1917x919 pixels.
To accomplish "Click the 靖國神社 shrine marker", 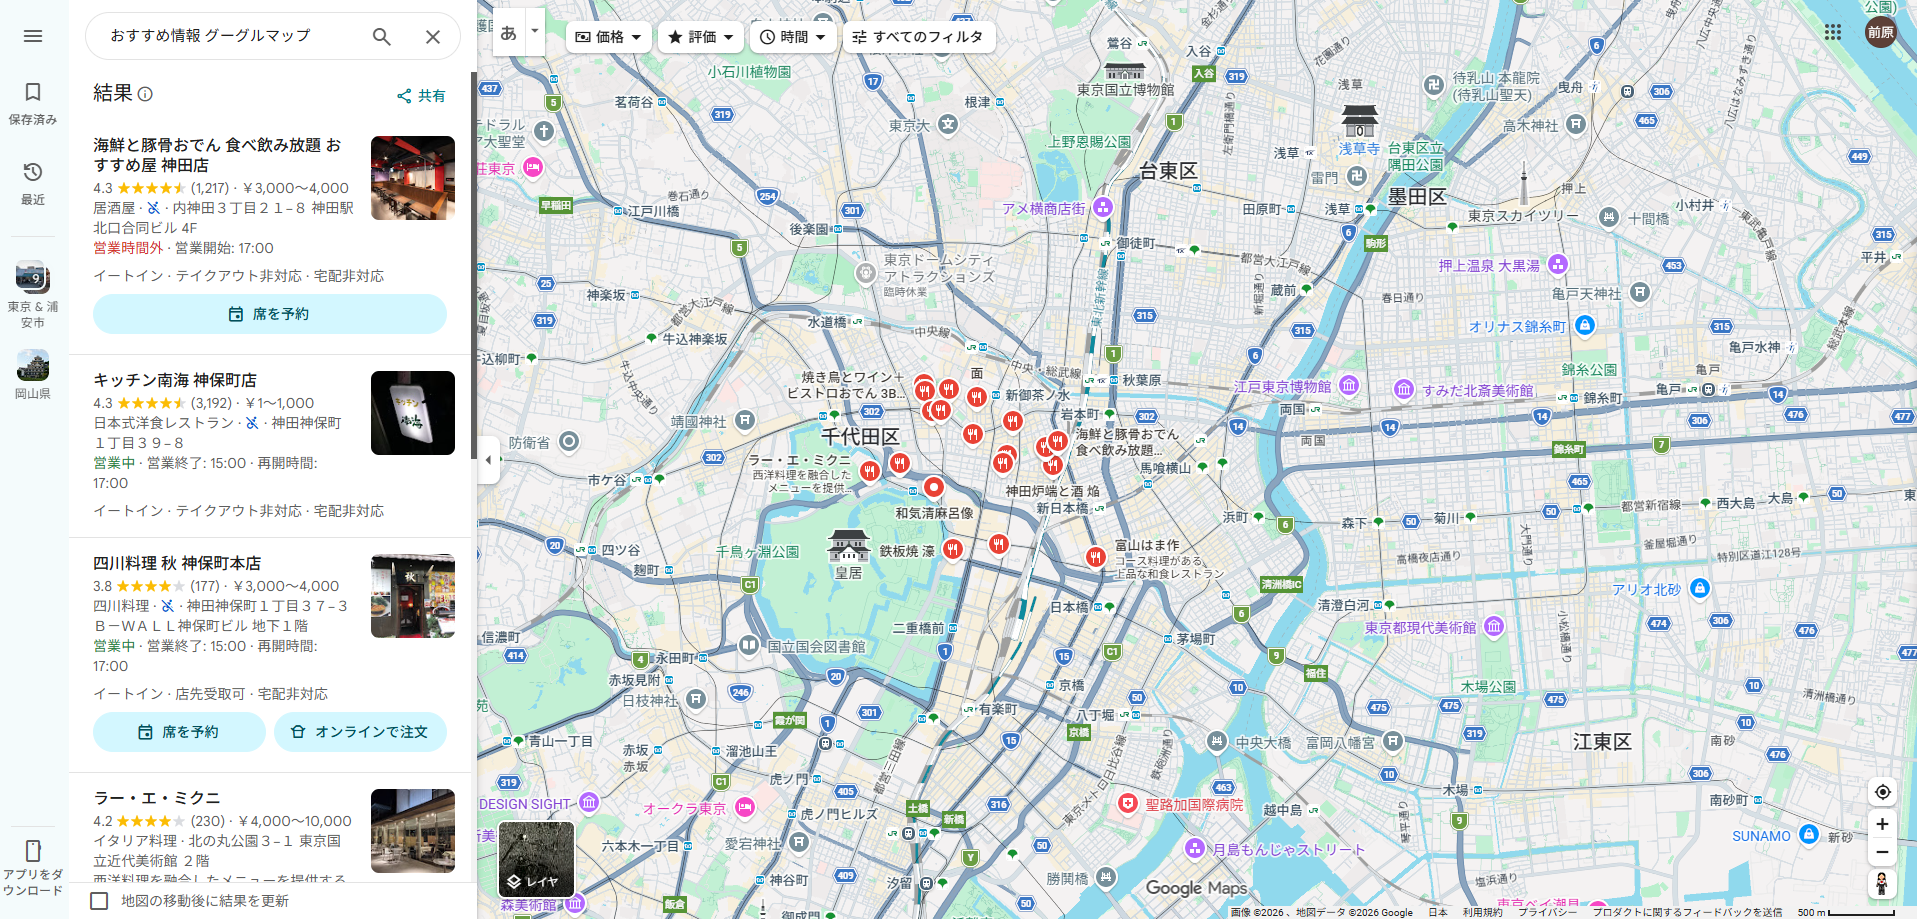I will click(745, 421).
